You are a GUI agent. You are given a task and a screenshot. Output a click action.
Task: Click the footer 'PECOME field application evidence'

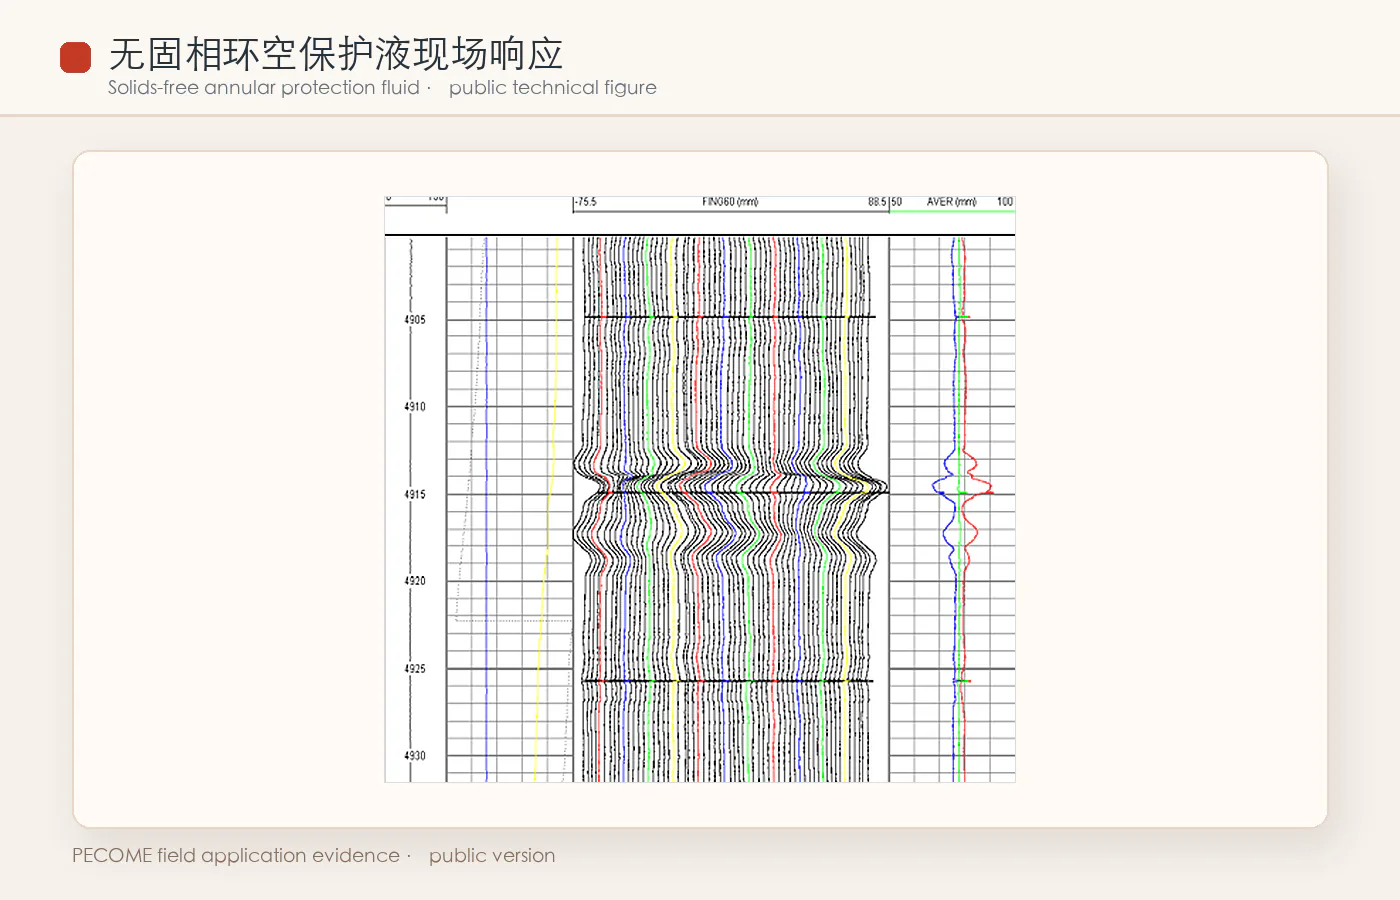click(x=236, y=855)
